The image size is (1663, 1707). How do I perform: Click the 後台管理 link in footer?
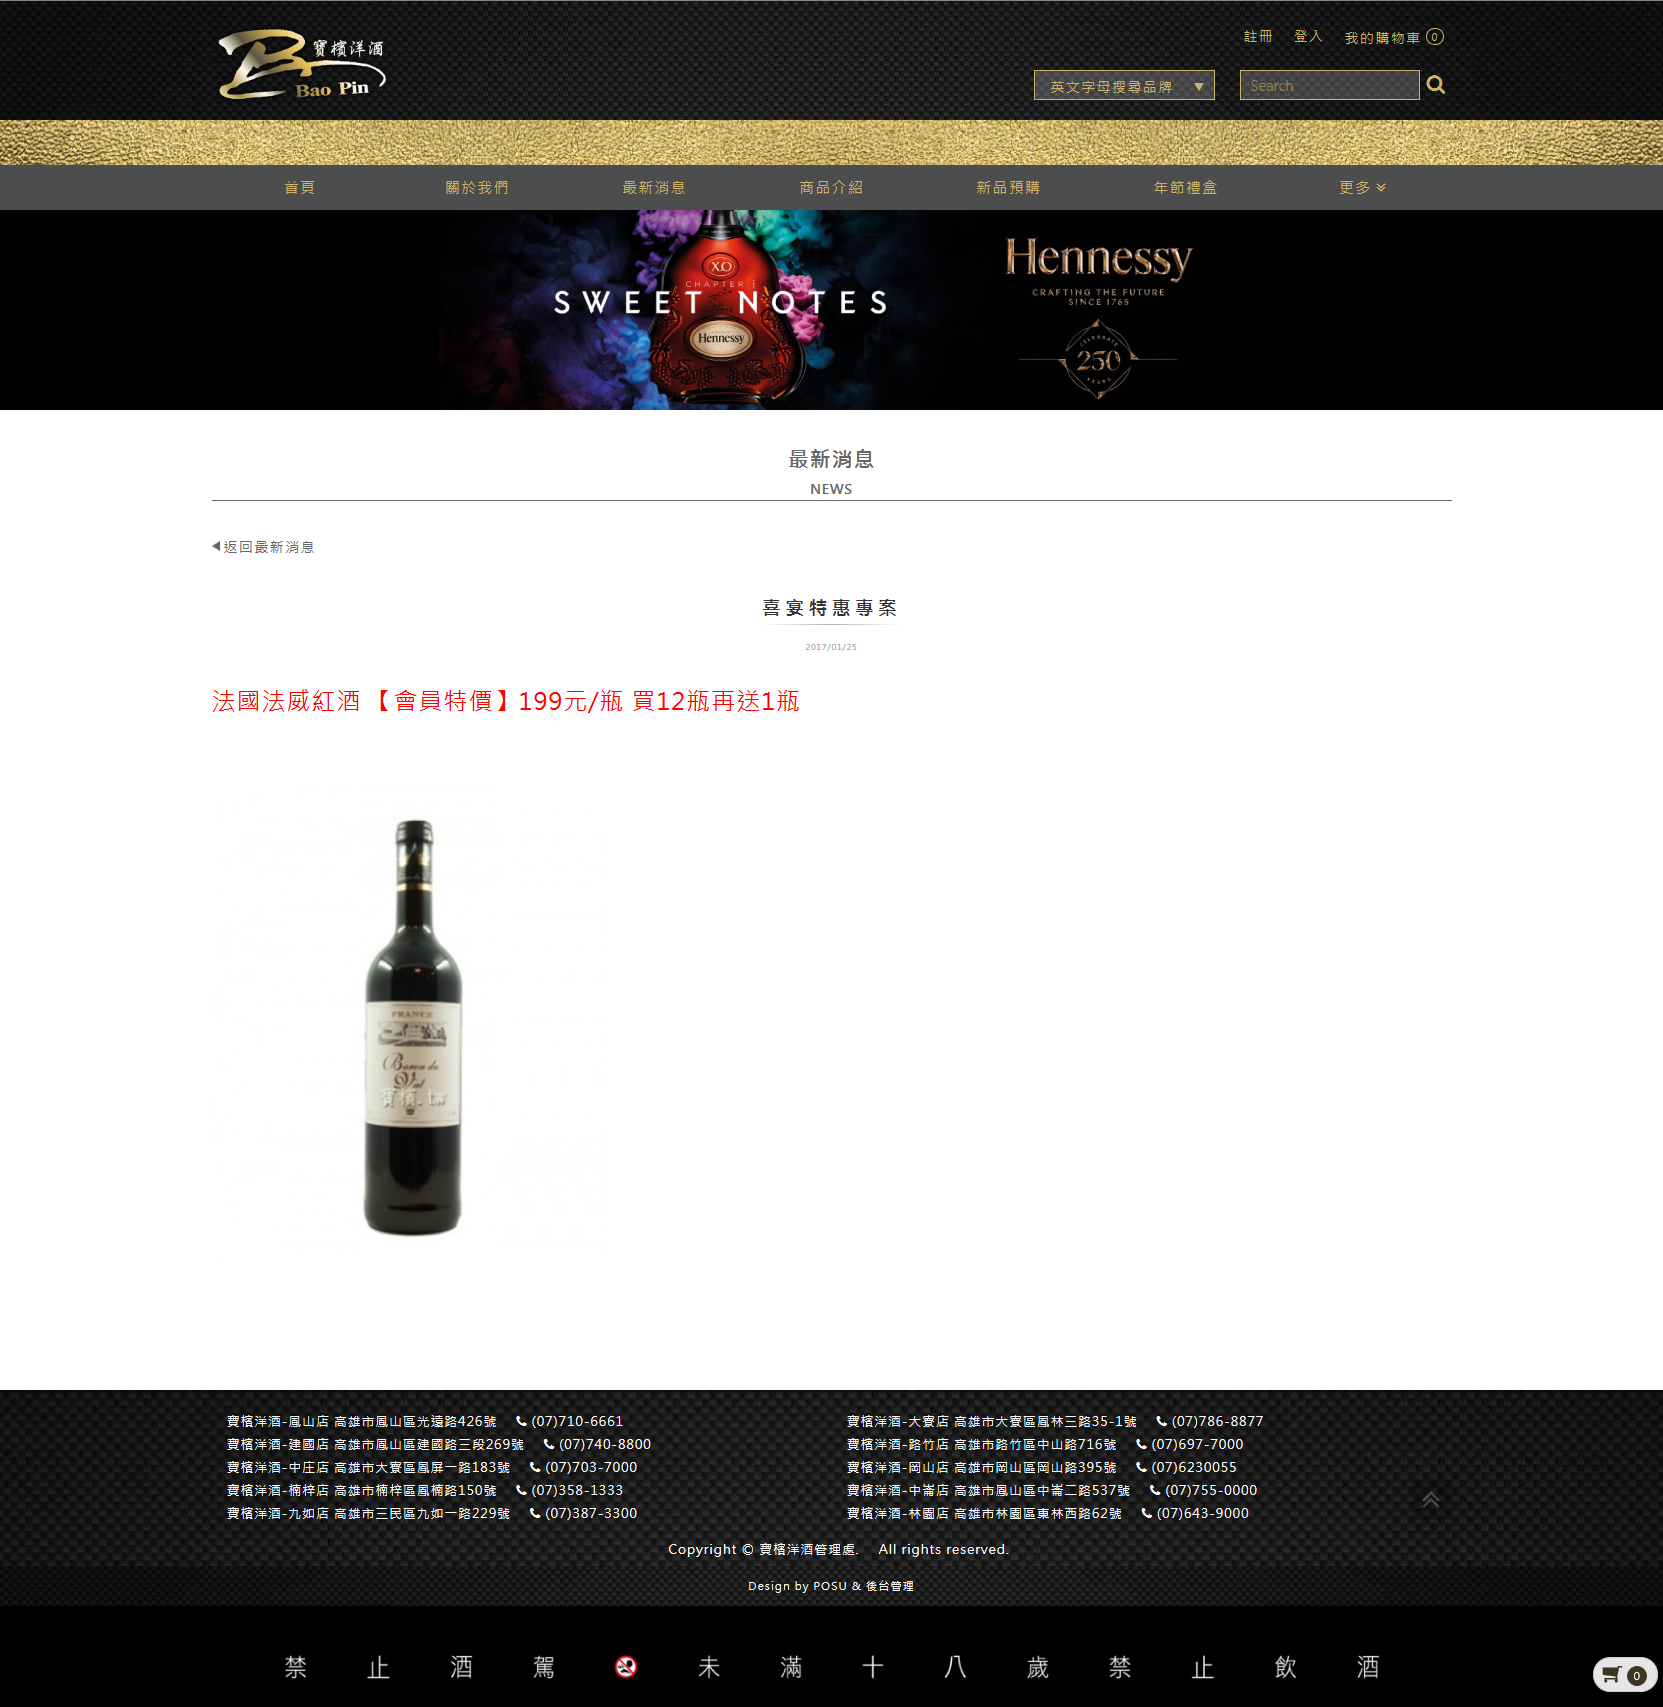pos(889,1586)
